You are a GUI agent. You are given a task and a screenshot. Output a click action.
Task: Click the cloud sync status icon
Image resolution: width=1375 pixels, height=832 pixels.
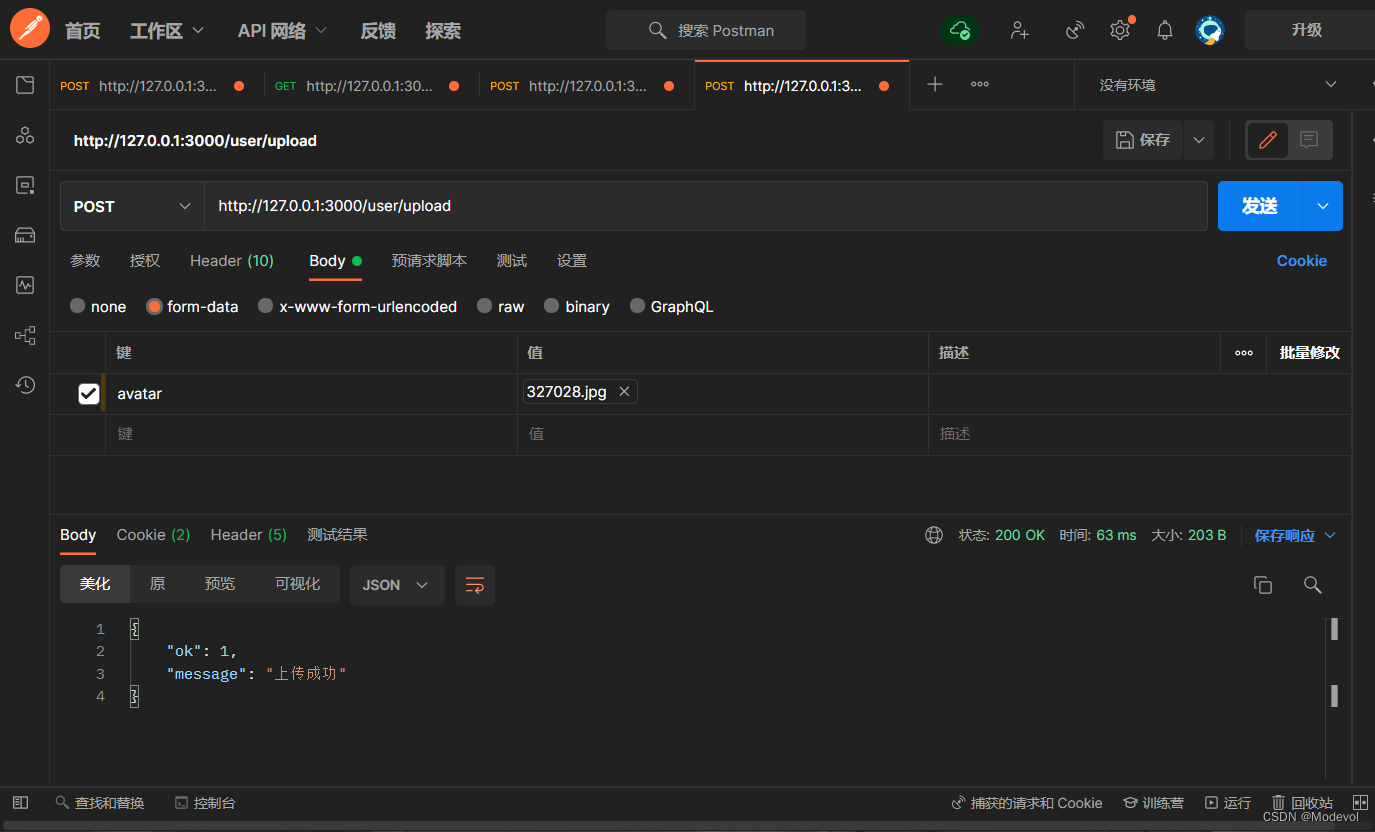[x=960, y=30]
